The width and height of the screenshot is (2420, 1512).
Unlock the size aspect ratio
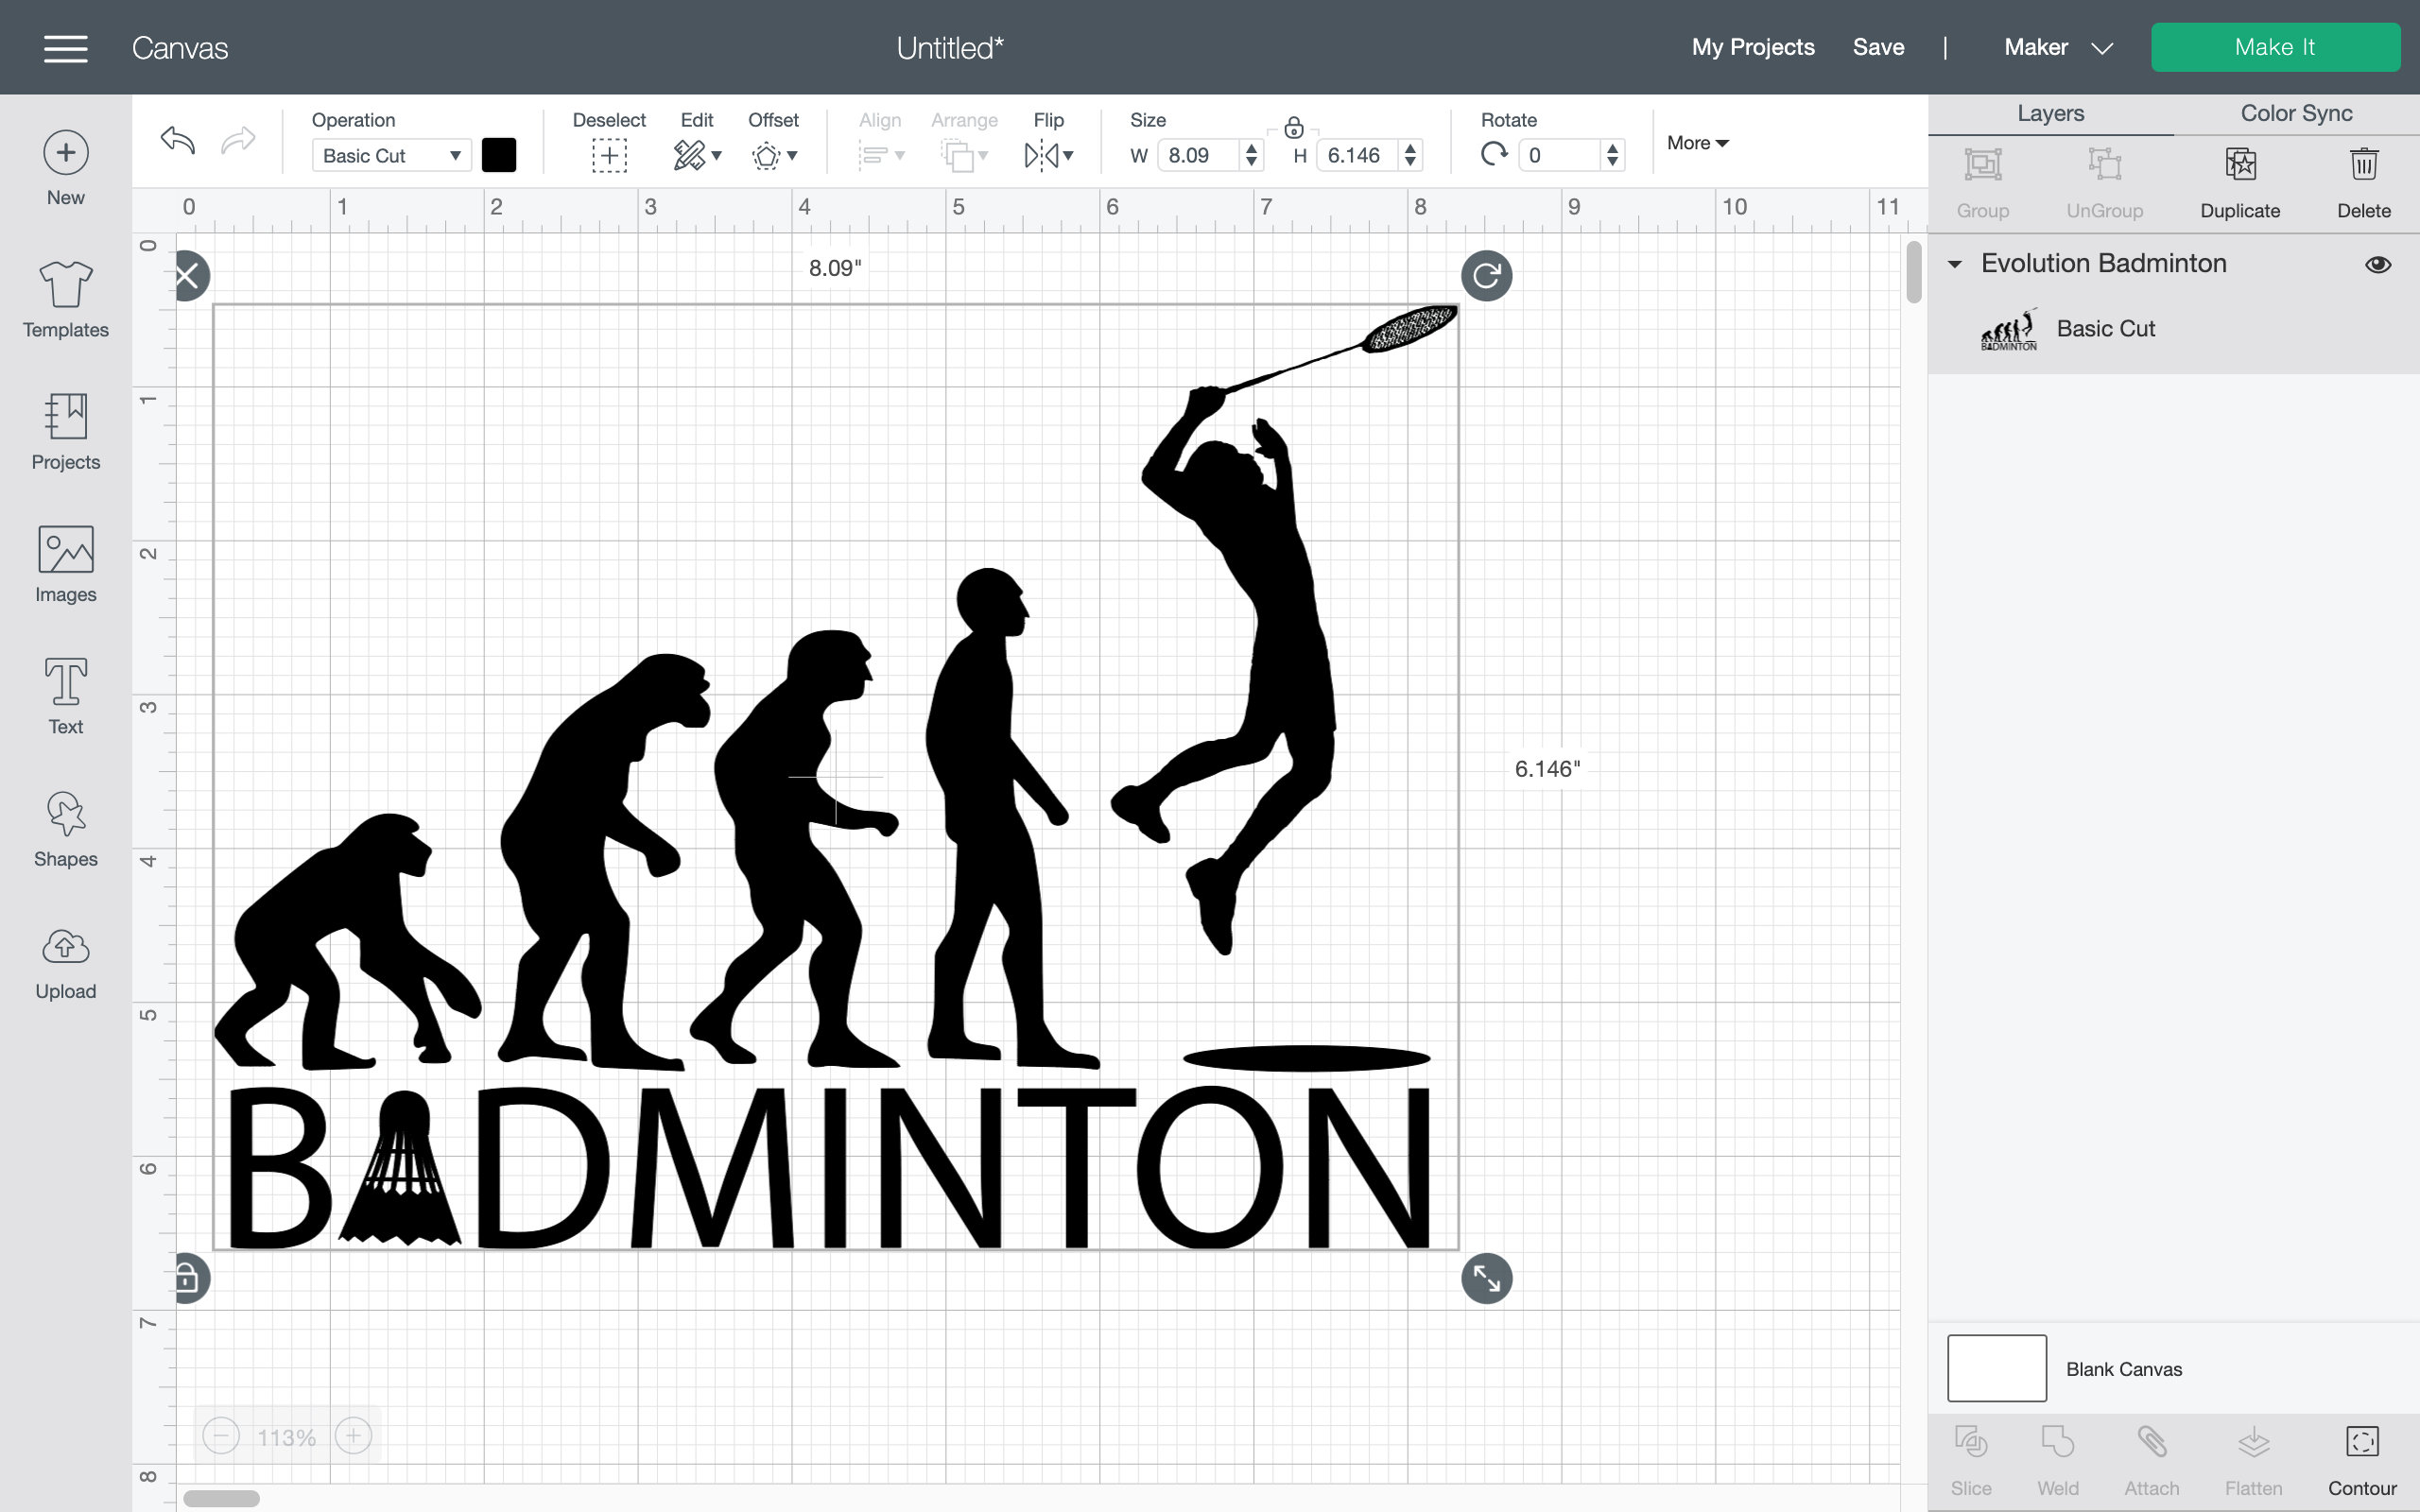[1294, 128]
